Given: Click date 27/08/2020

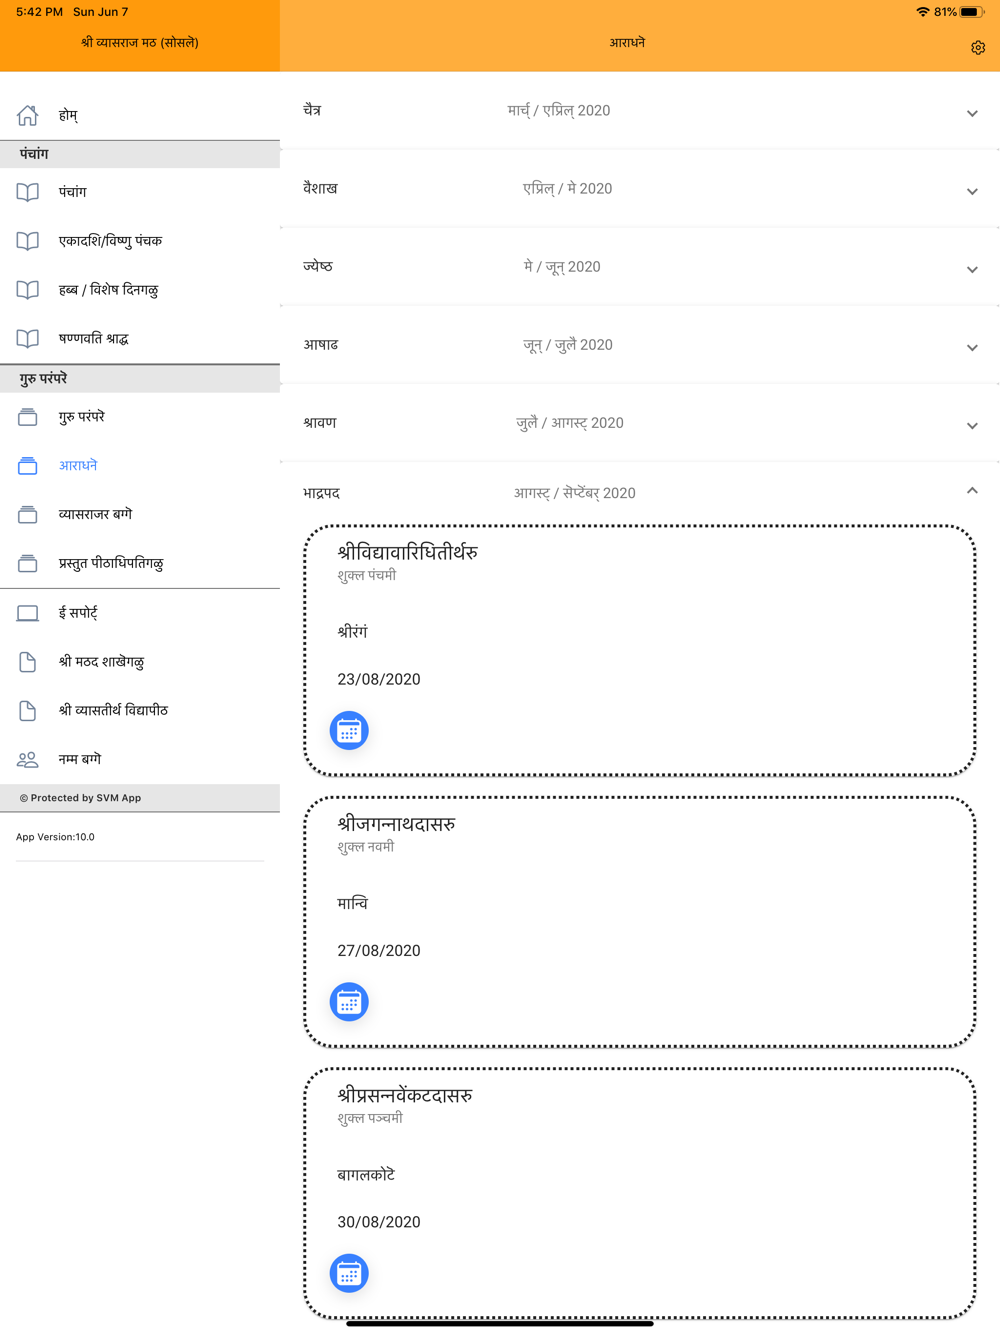Looking at the screenshot, I should (x=379, y=951).
